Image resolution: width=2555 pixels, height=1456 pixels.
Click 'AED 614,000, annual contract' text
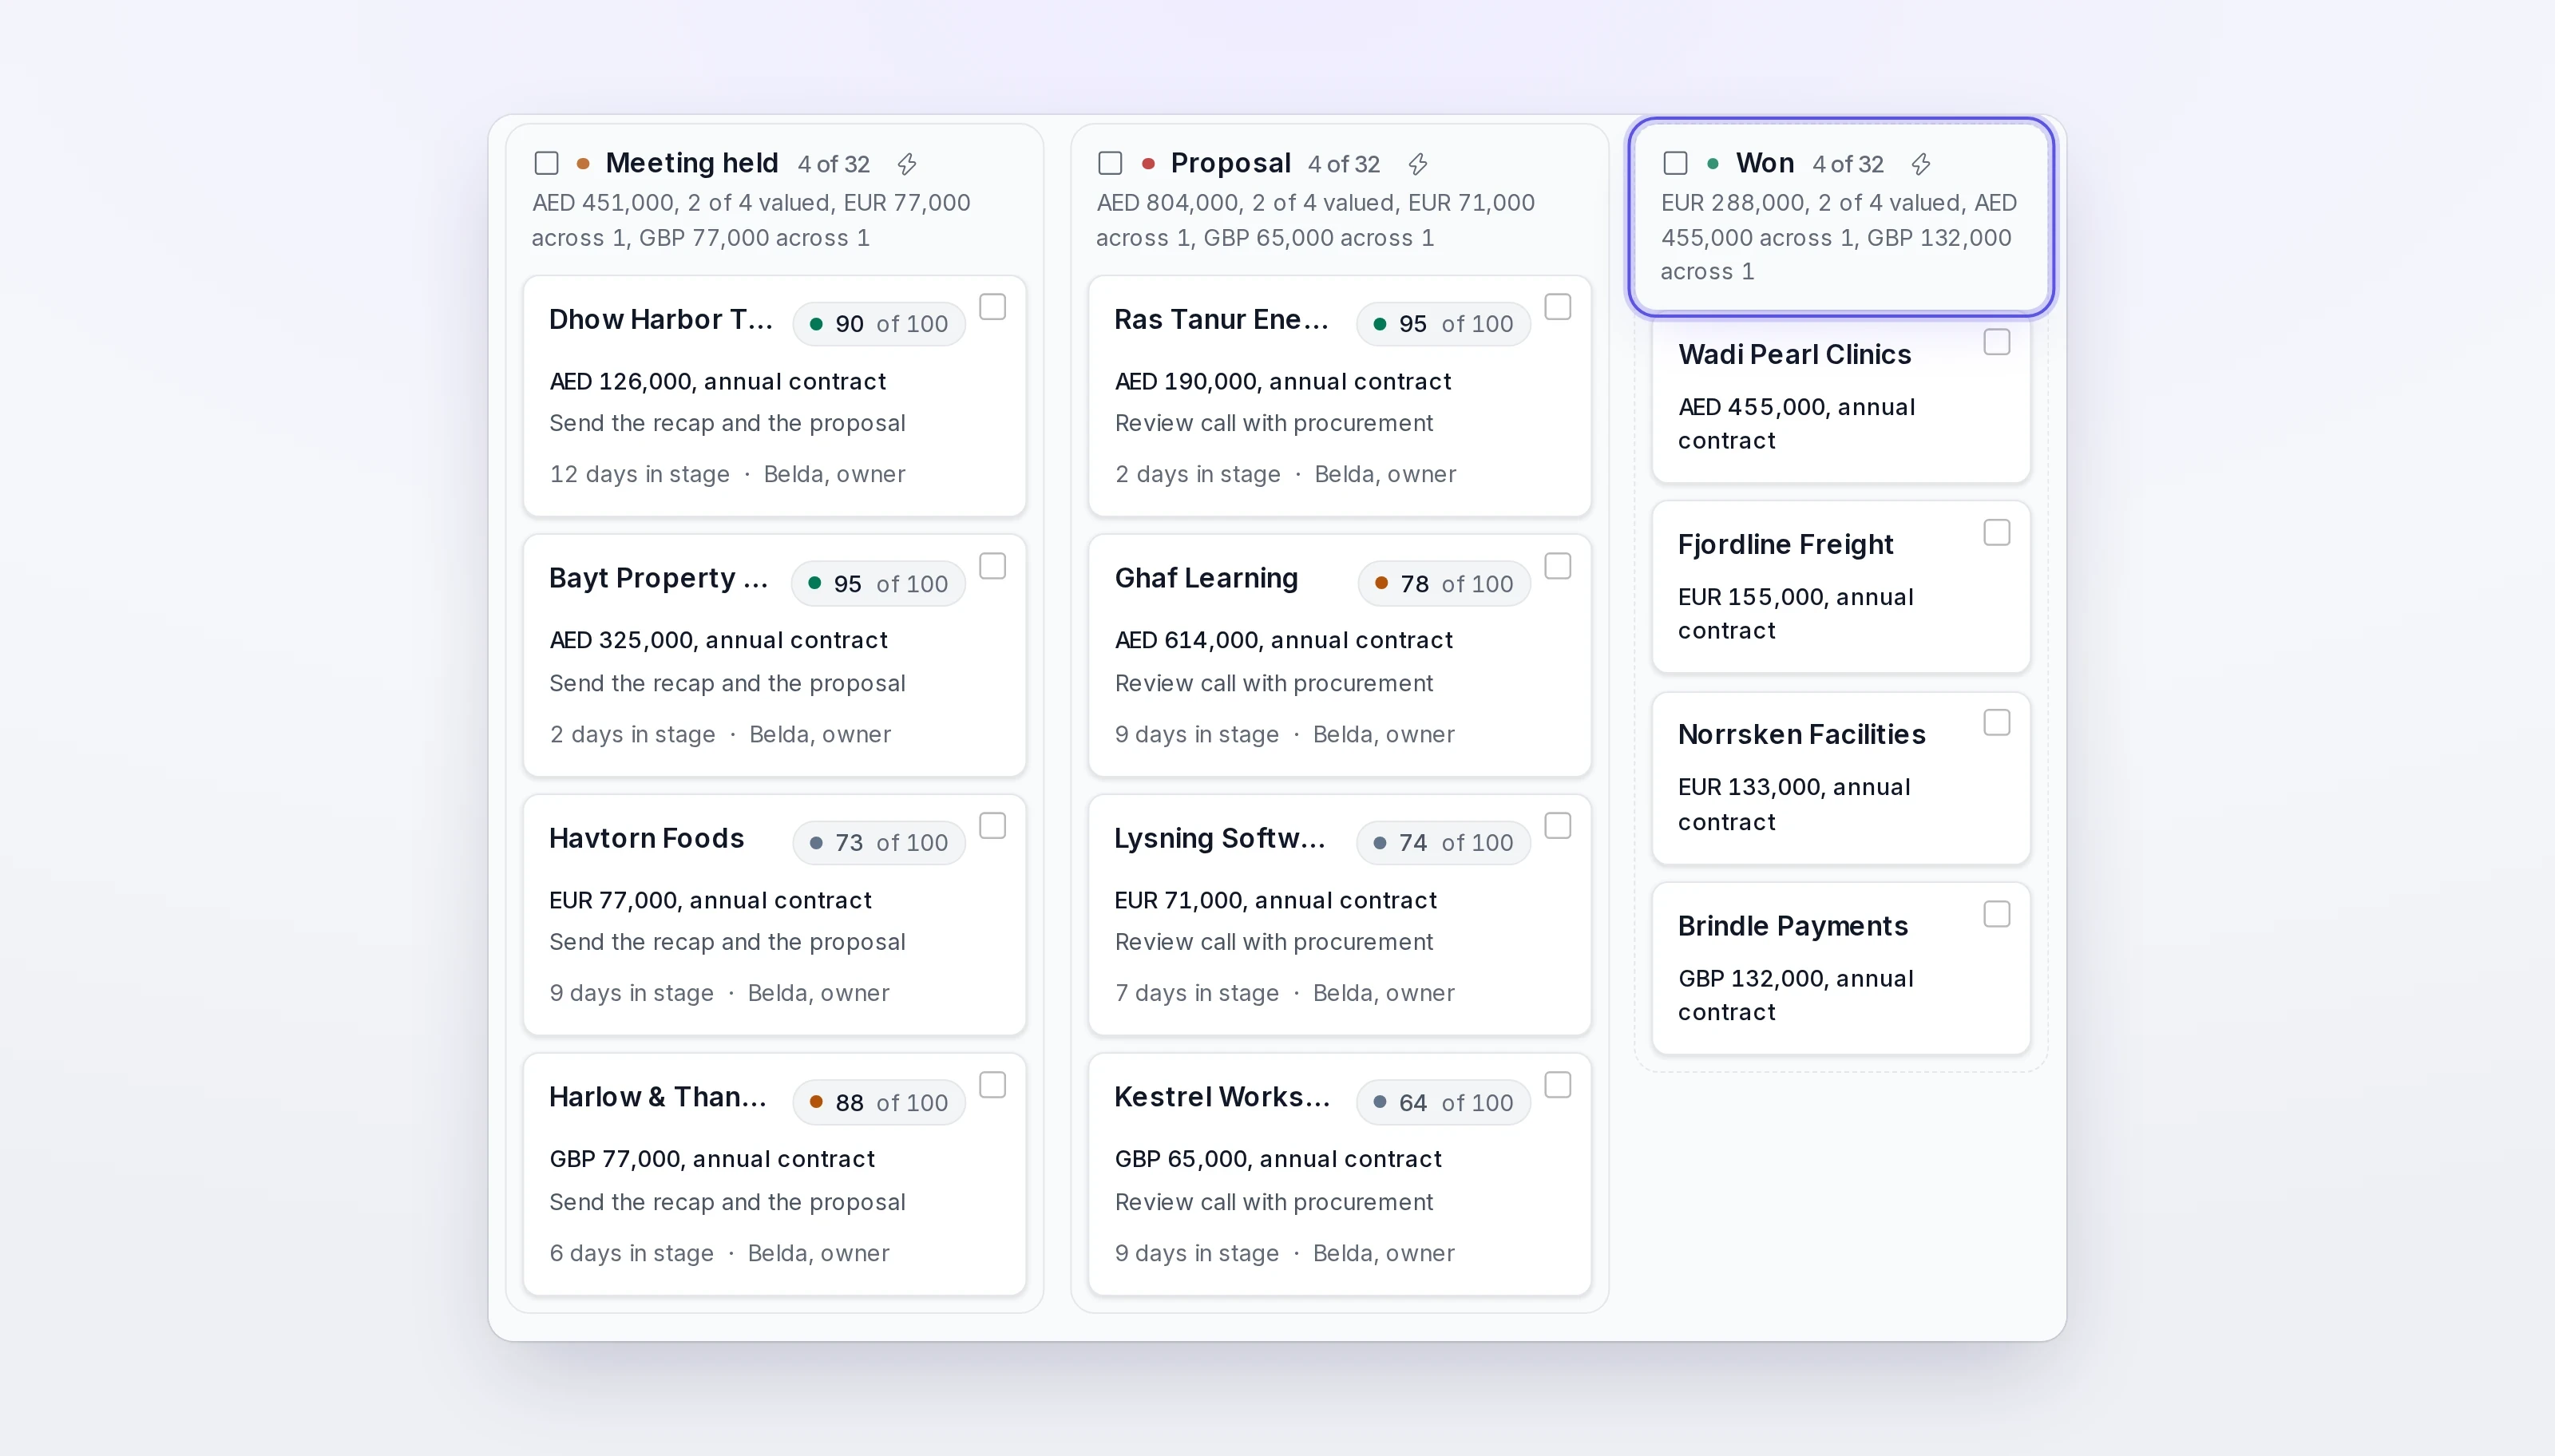coord(1283,641)
